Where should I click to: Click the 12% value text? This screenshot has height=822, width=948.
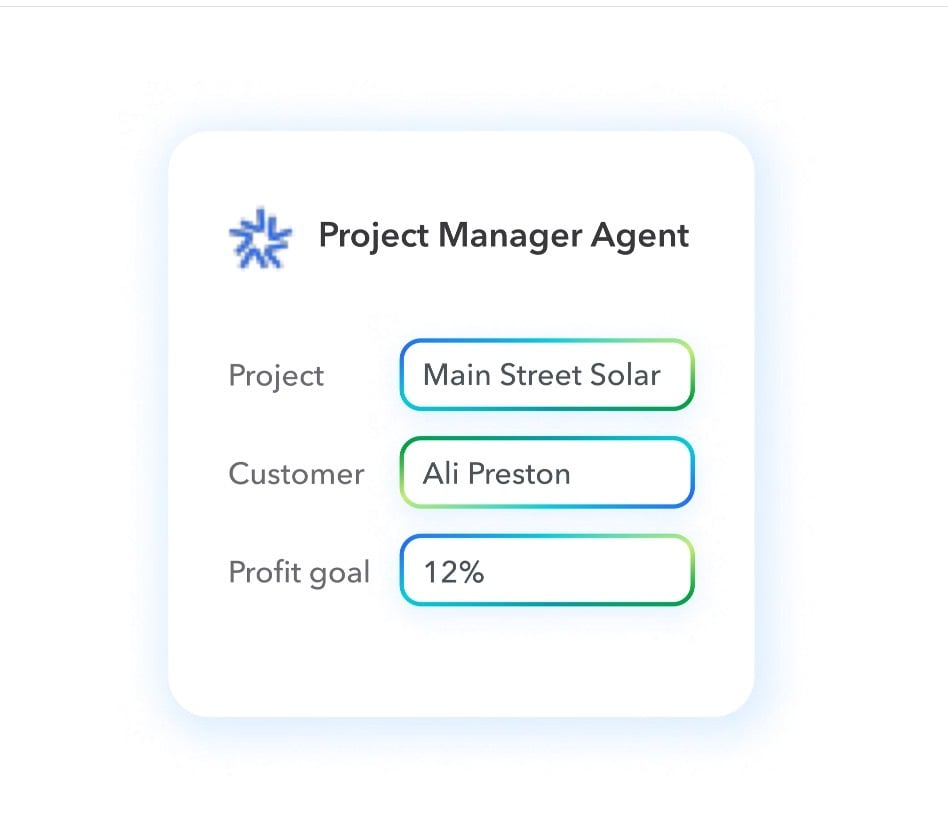tap(454, 572)
